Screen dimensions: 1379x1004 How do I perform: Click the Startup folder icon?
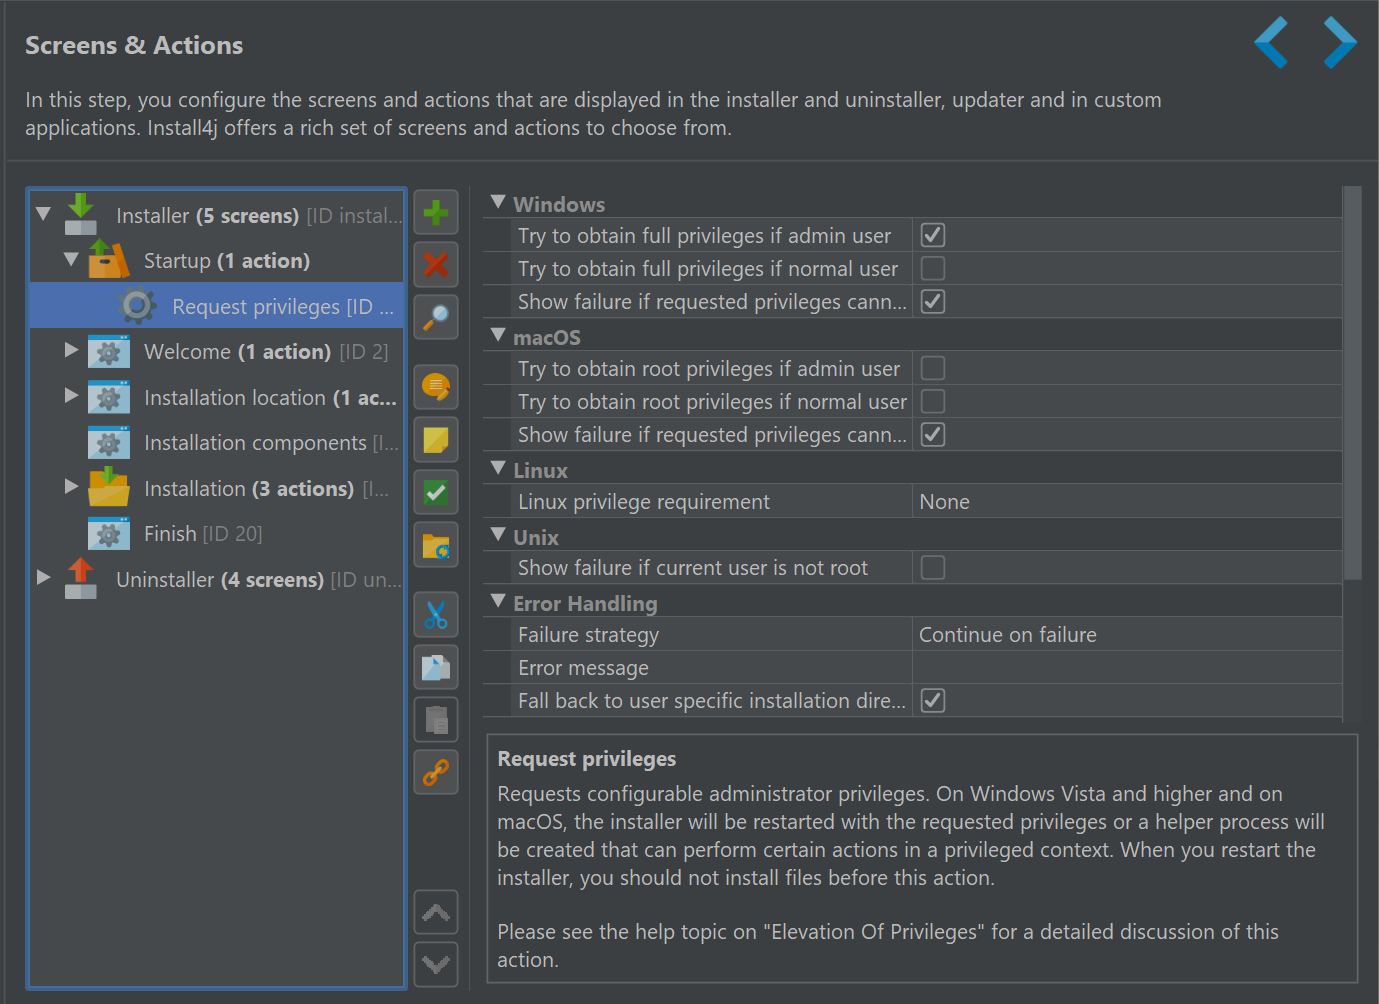pos(109,259)
